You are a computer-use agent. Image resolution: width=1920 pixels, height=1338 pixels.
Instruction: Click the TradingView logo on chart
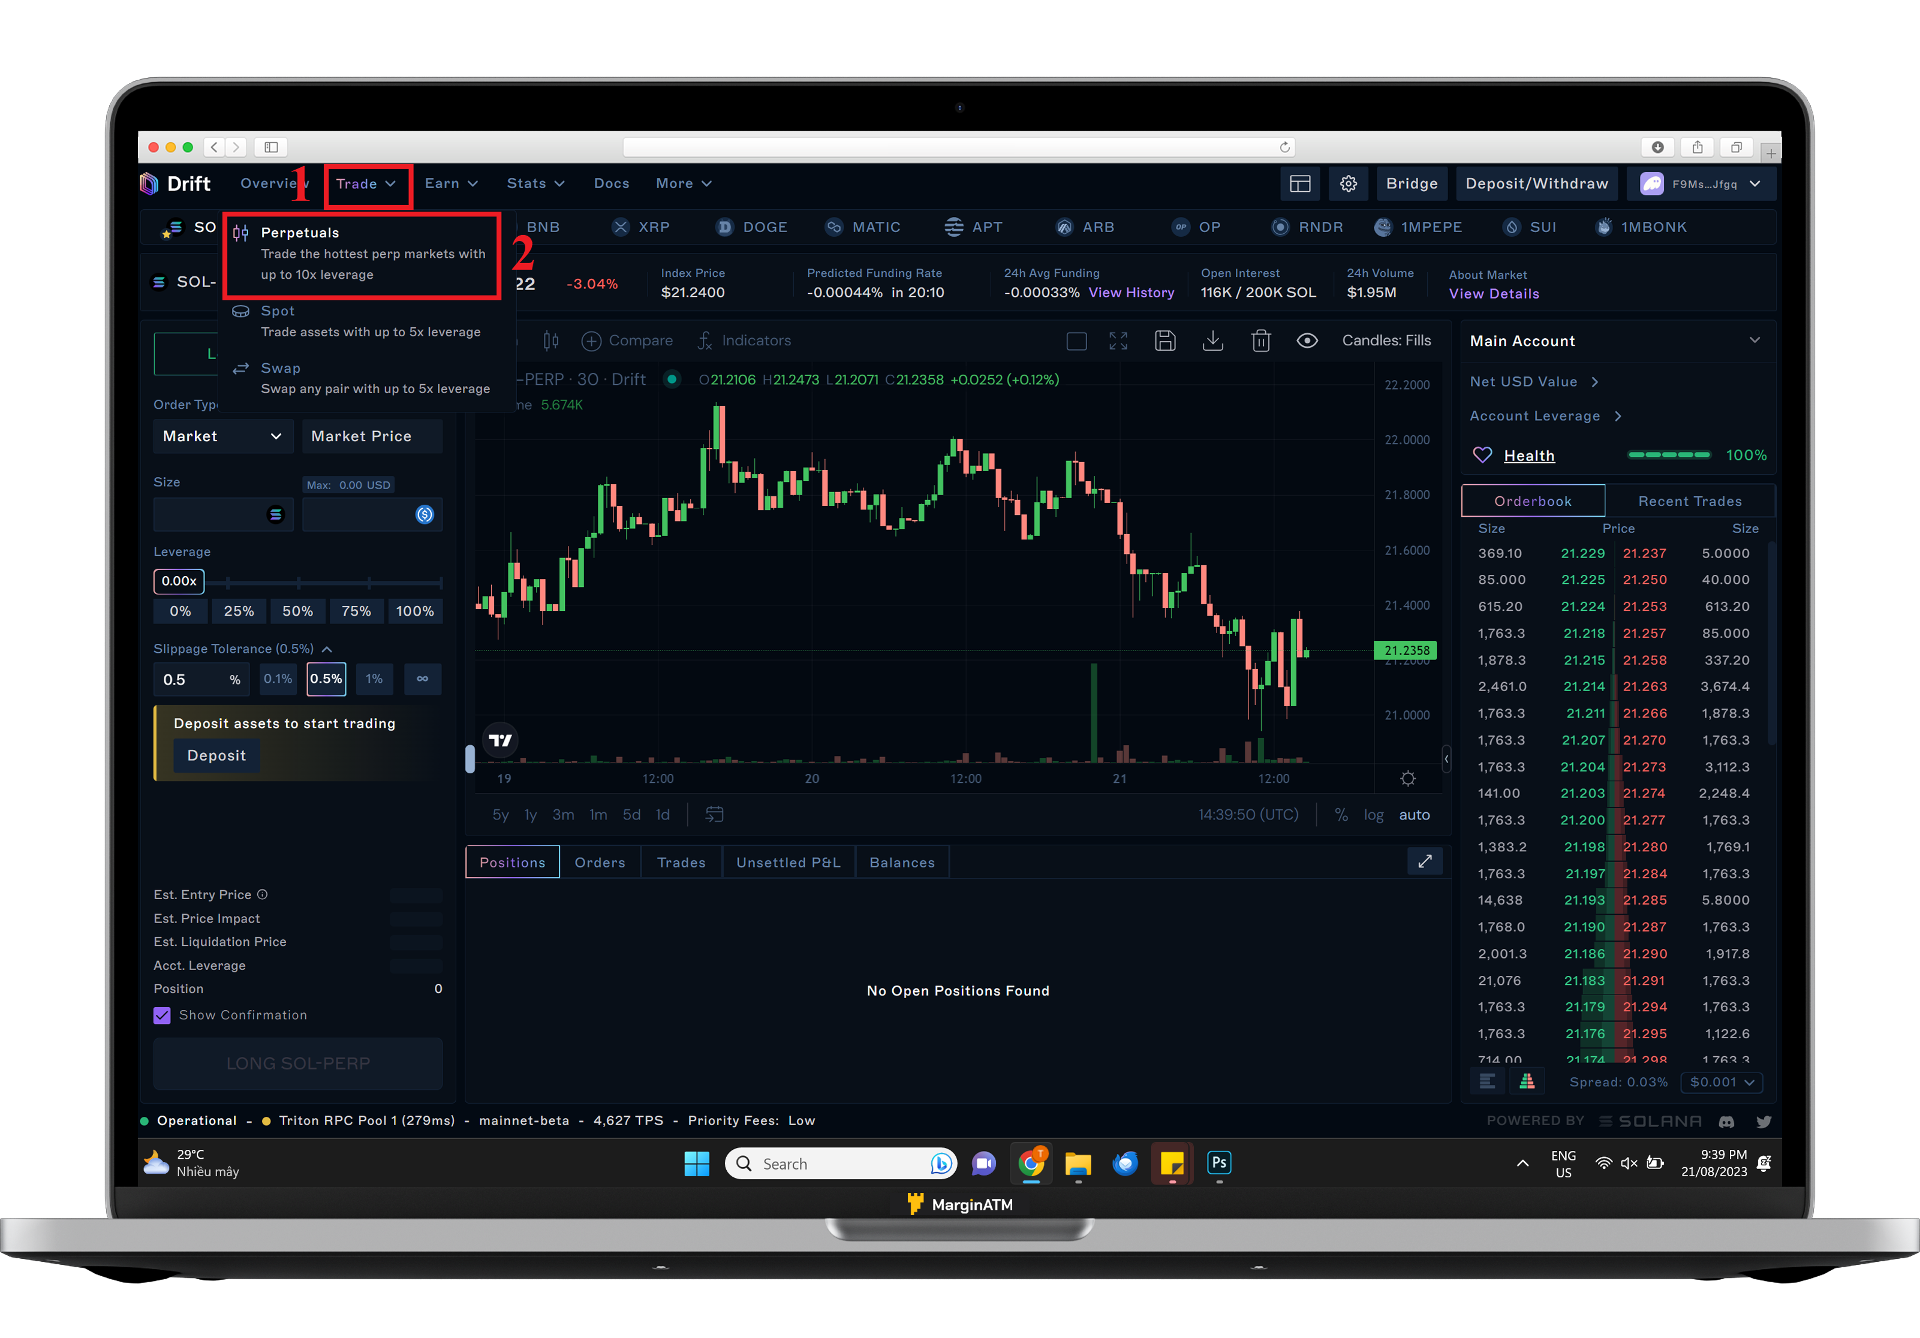[500, 740]
